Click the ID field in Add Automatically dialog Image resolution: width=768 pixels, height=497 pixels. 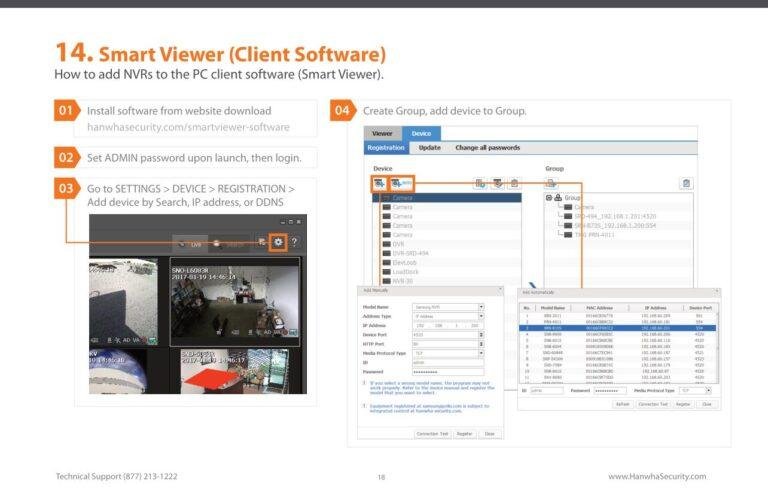[547, 391]
